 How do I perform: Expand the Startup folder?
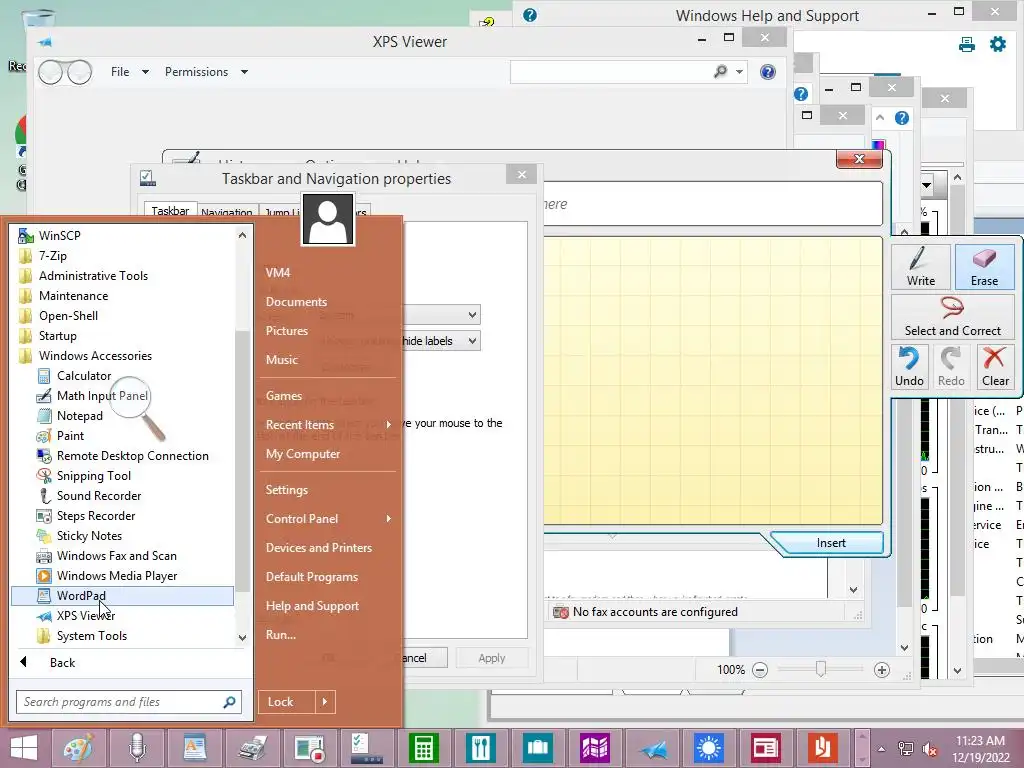click(x=57, y=336)
